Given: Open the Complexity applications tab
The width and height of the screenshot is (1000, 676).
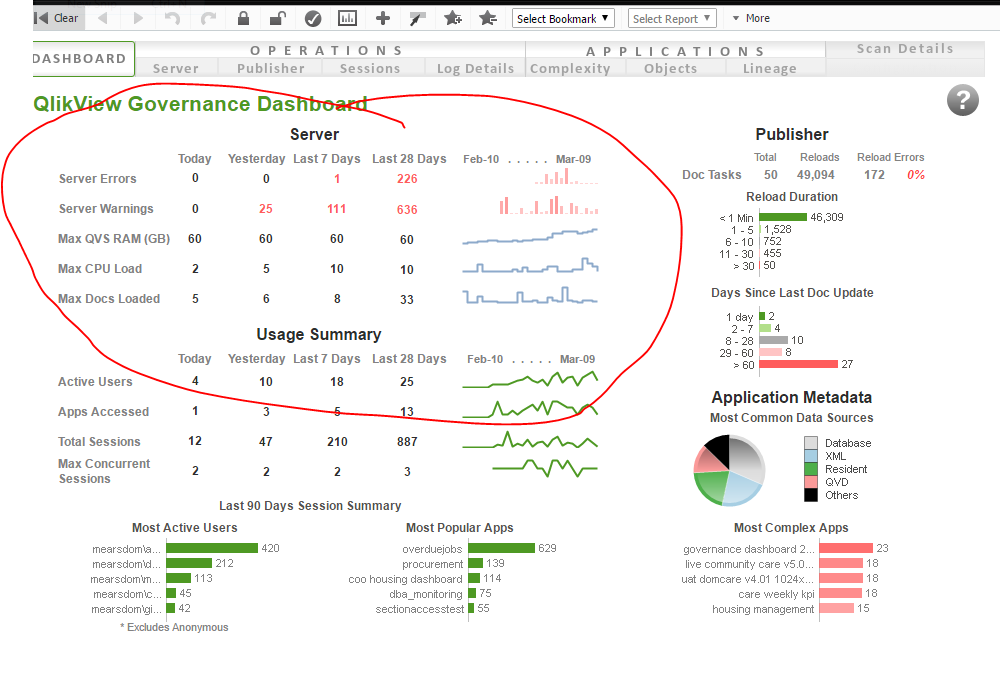Looking at the screenshot, I should pyautogui.click(x=570, y=68).
